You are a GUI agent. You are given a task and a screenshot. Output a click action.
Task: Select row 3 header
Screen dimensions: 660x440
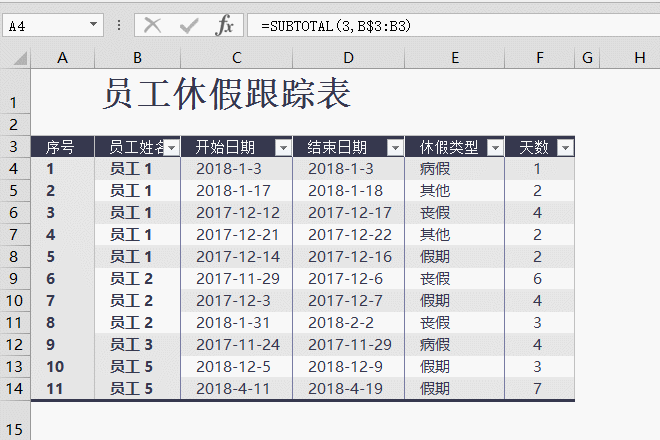pyautogui.click(x=14, y=147)
